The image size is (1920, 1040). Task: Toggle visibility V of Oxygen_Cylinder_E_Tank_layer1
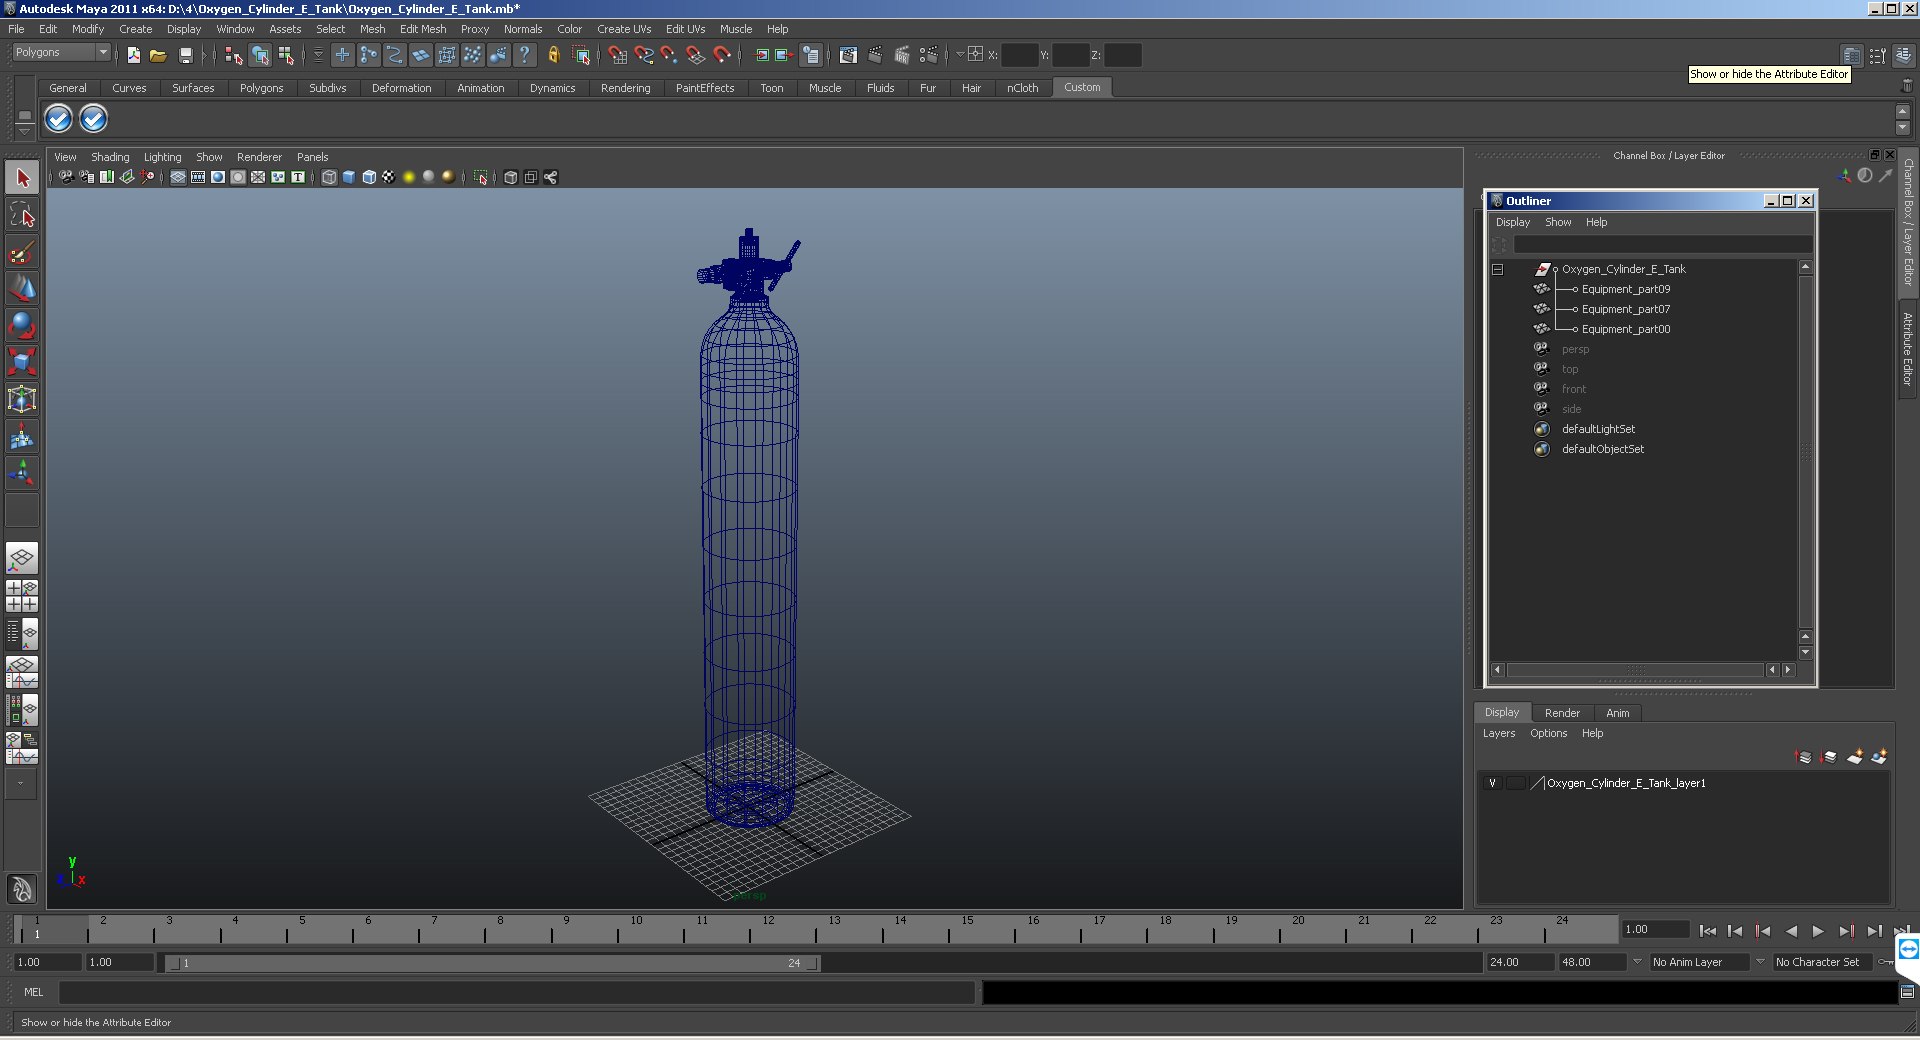click(1492, 783)
